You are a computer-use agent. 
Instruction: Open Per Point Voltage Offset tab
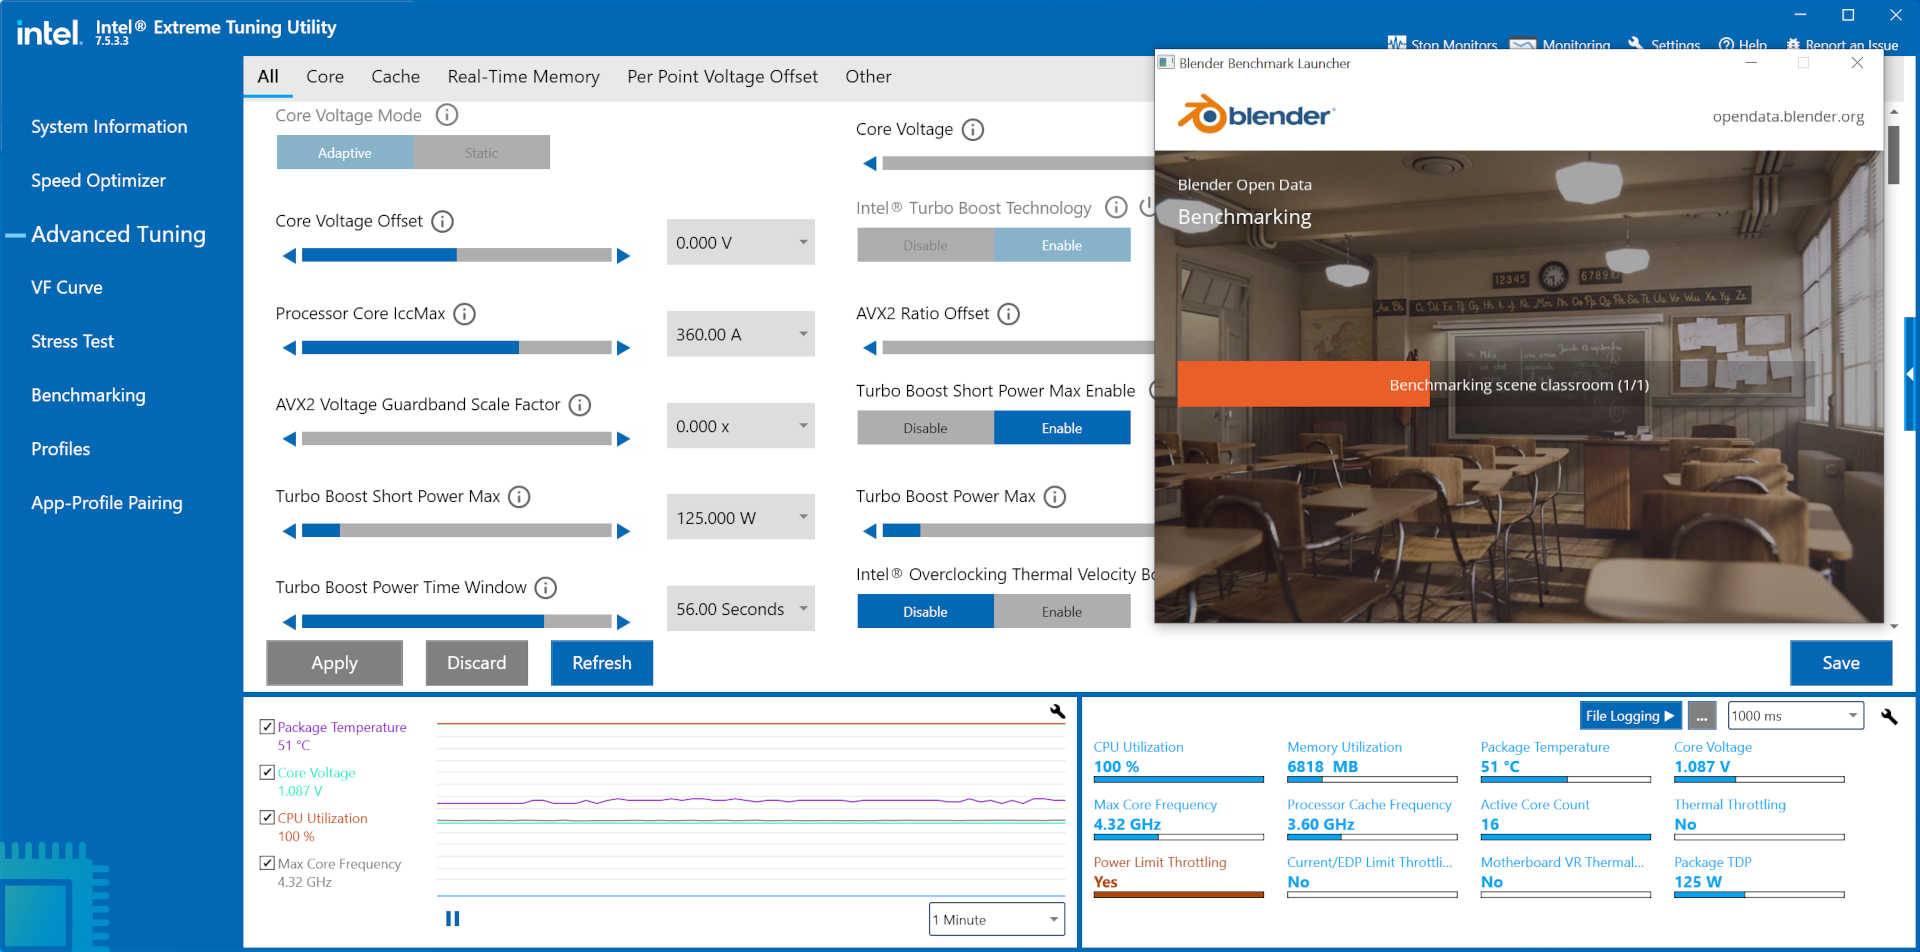point(722,77)
